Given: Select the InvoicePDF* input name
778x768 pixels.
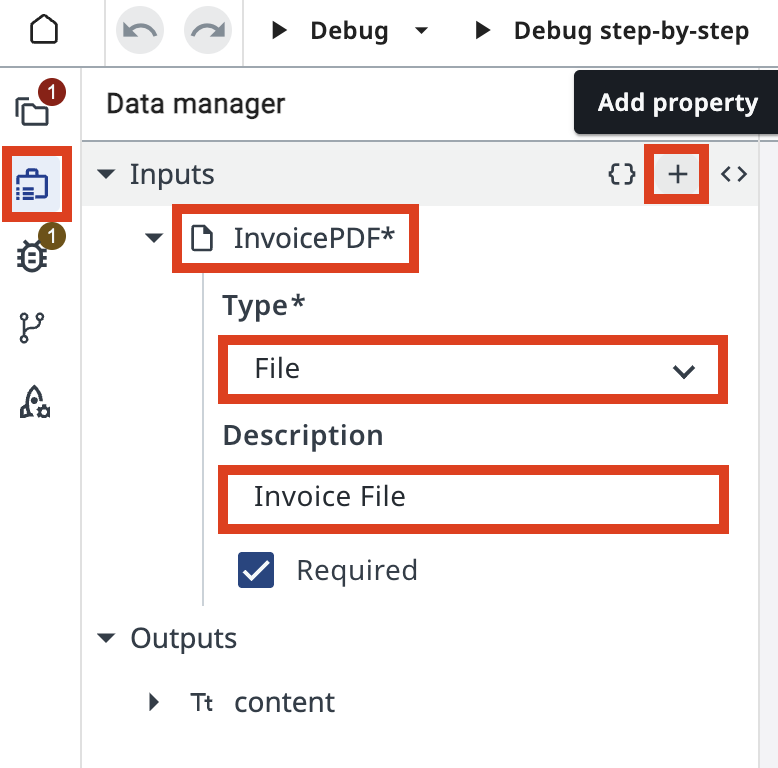Looking at the screenshot, I should [314, 238].
